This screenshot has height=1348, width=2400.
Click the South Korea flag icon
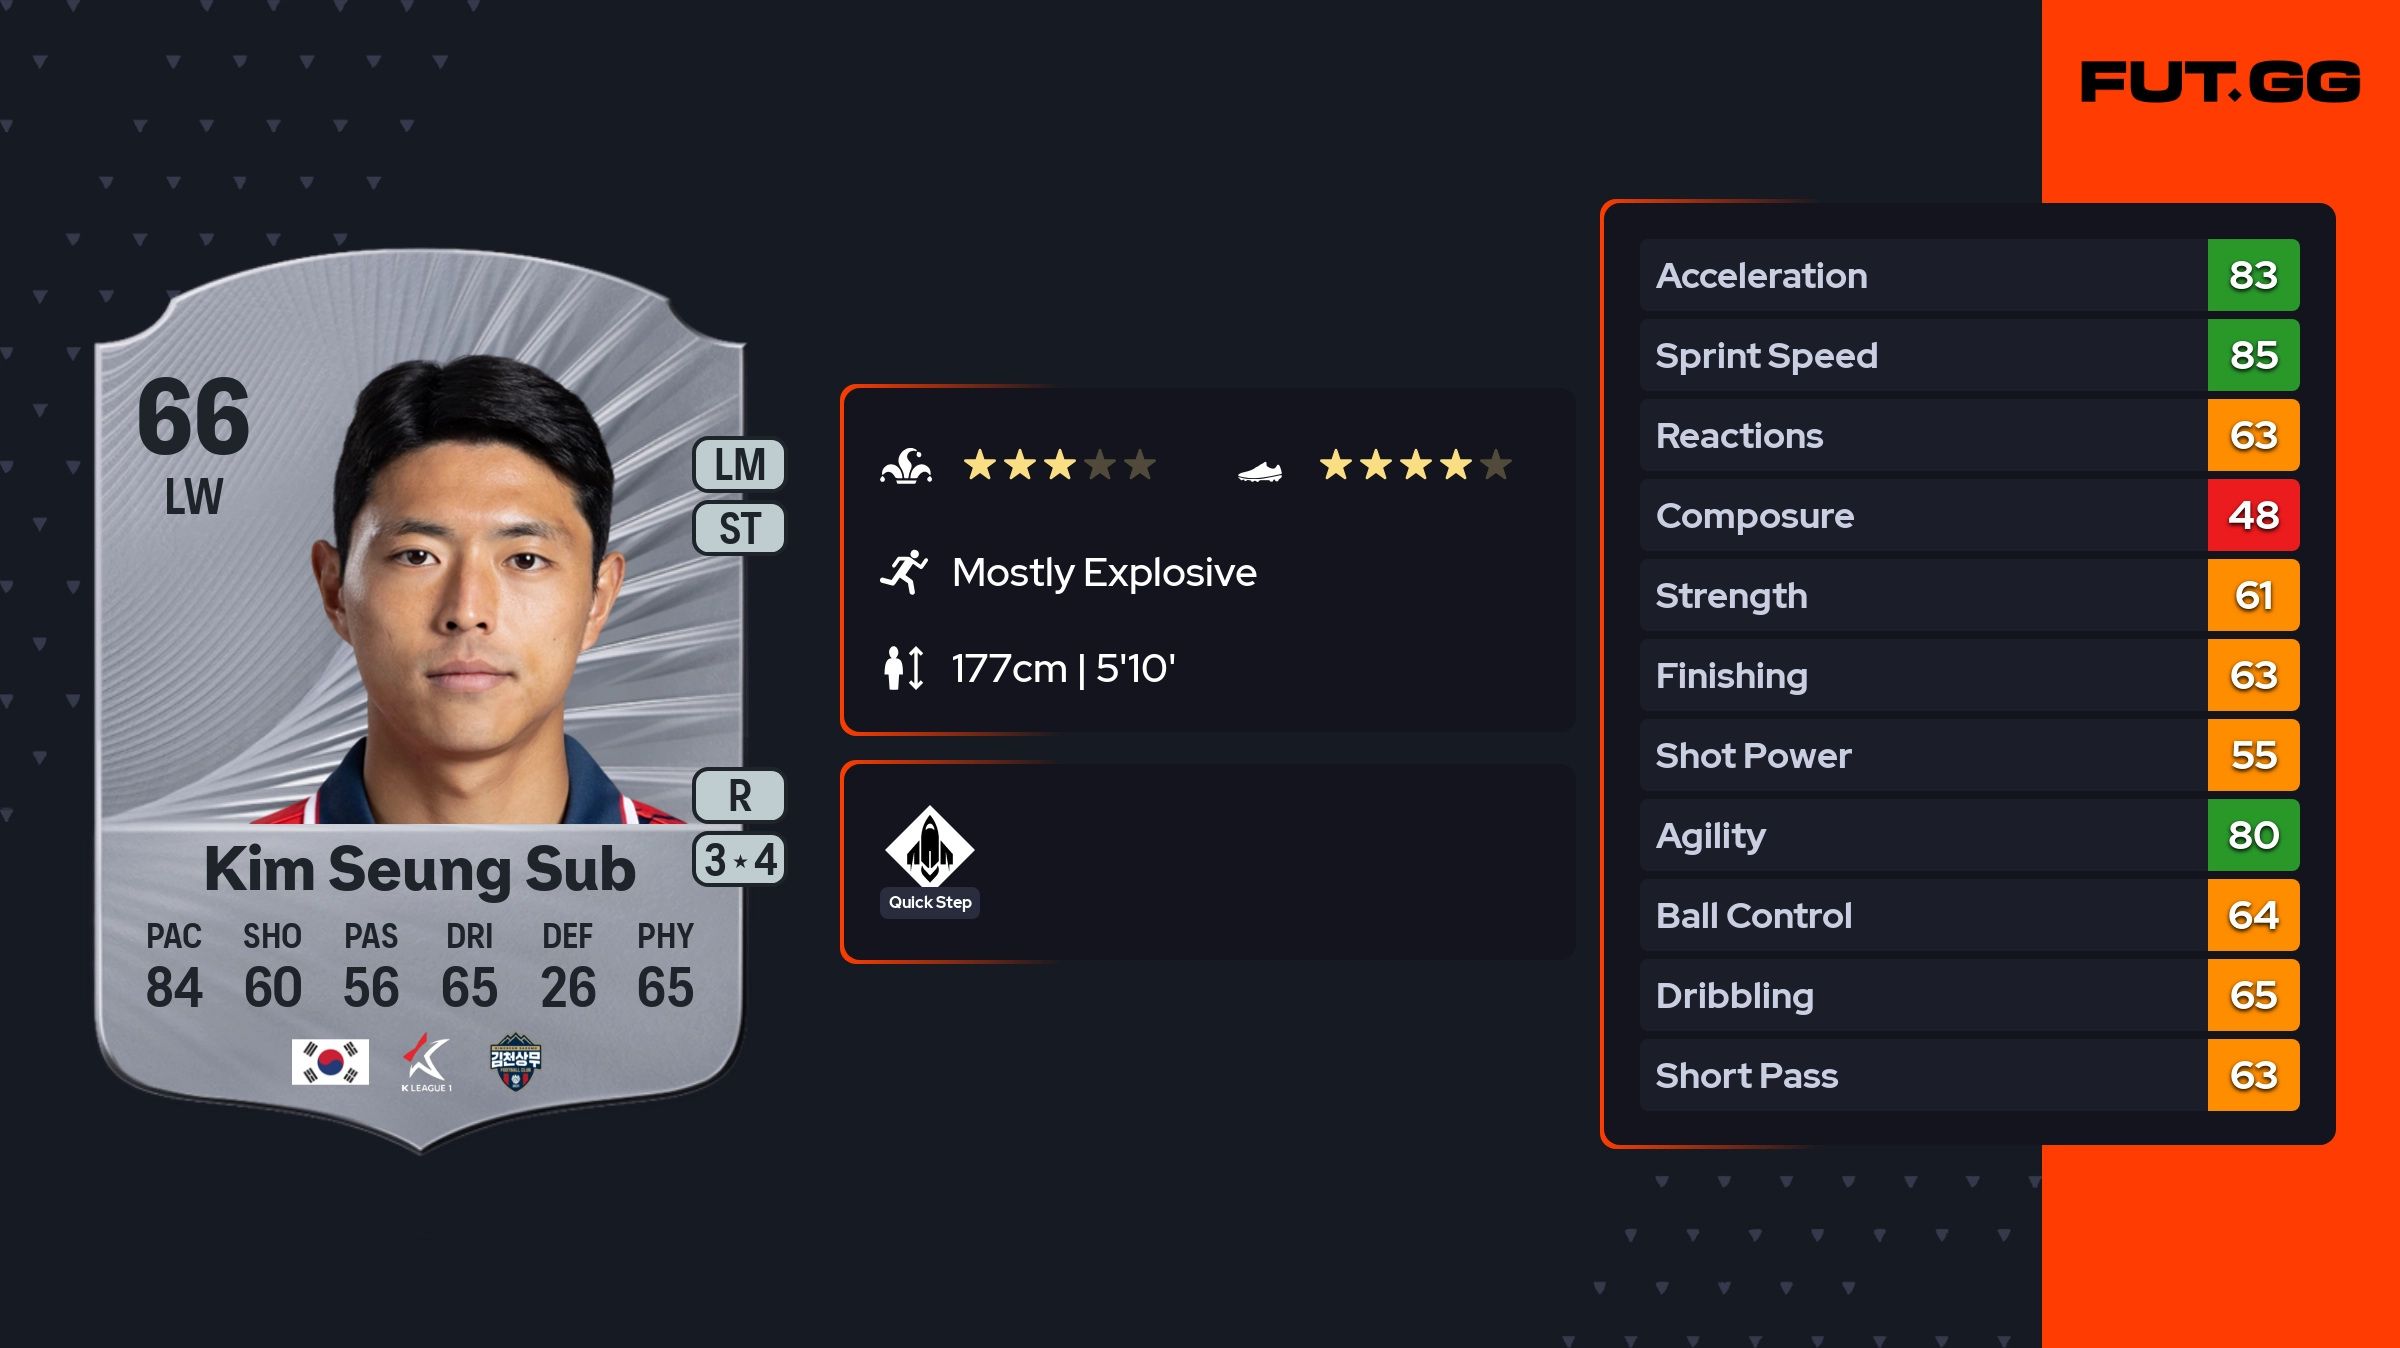coord(330,1061)
